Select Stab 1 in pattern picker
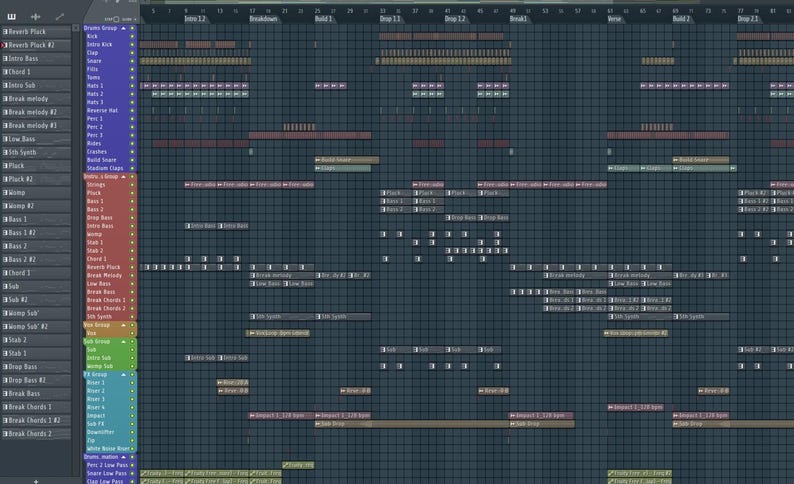This screenshot has height=484, width=794. click(x=35, y=353)
